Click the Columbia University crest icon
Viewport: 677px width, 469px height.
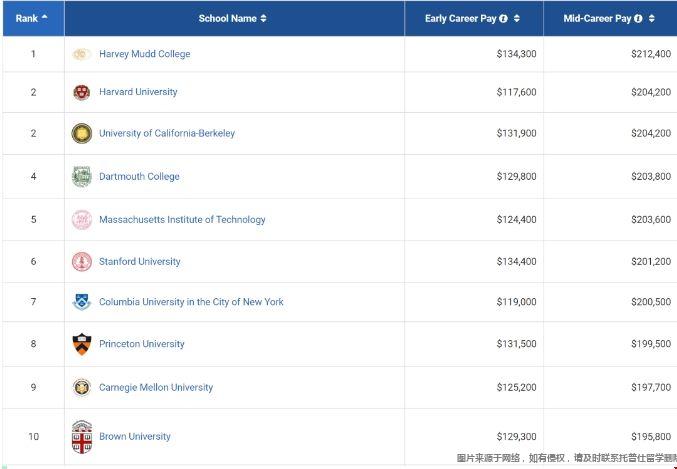click(x=82, y=302)
